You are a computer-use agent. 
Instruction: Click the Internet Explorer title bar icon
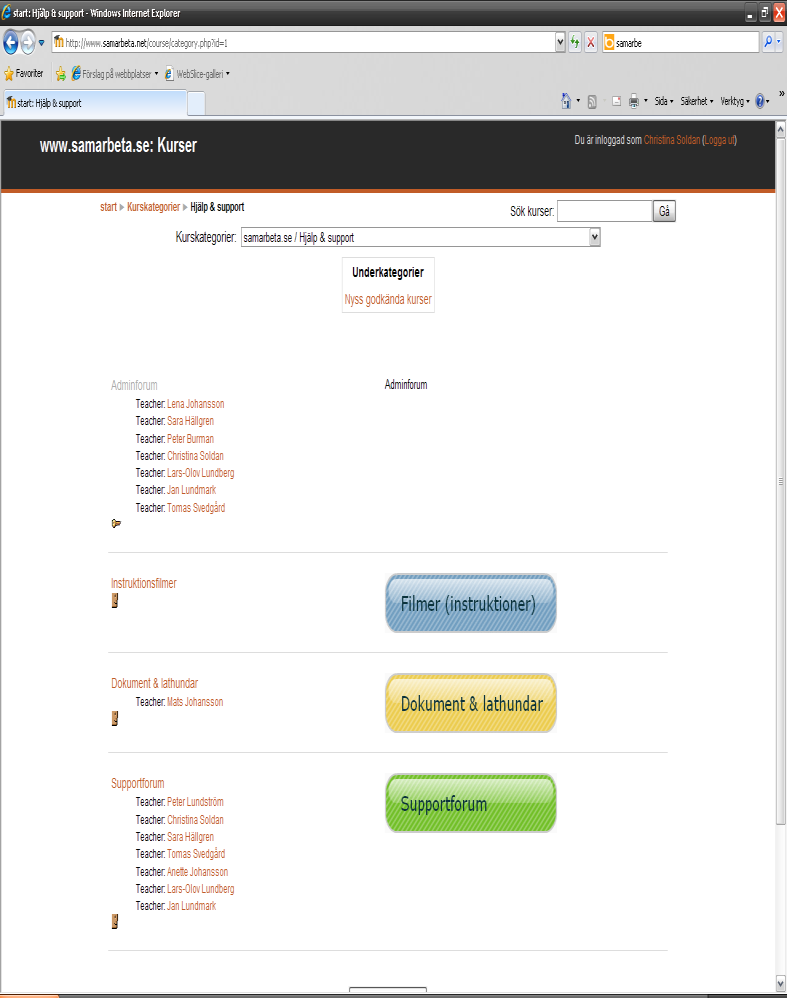pyautogui.click(x=6, y=13)
